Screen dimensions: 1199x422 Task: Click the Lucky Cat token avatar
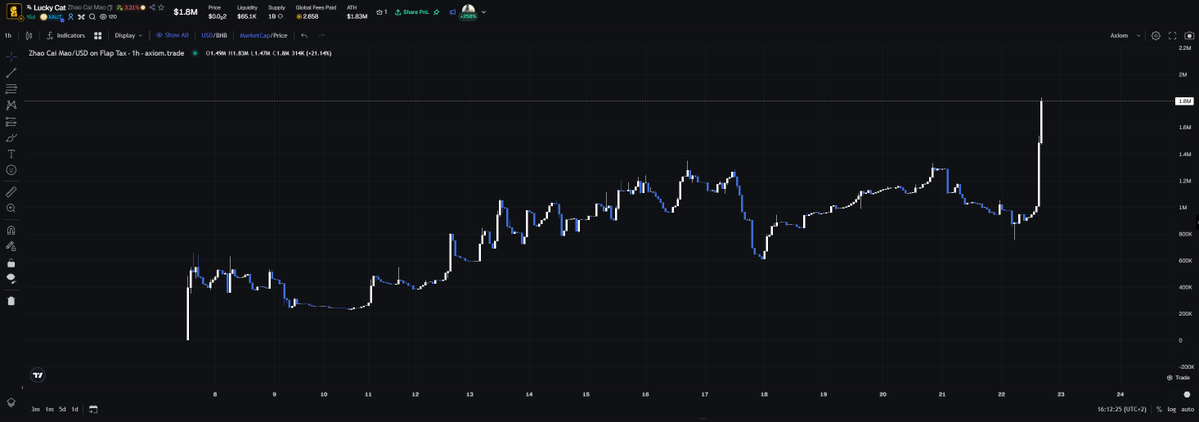click(14, 11)
